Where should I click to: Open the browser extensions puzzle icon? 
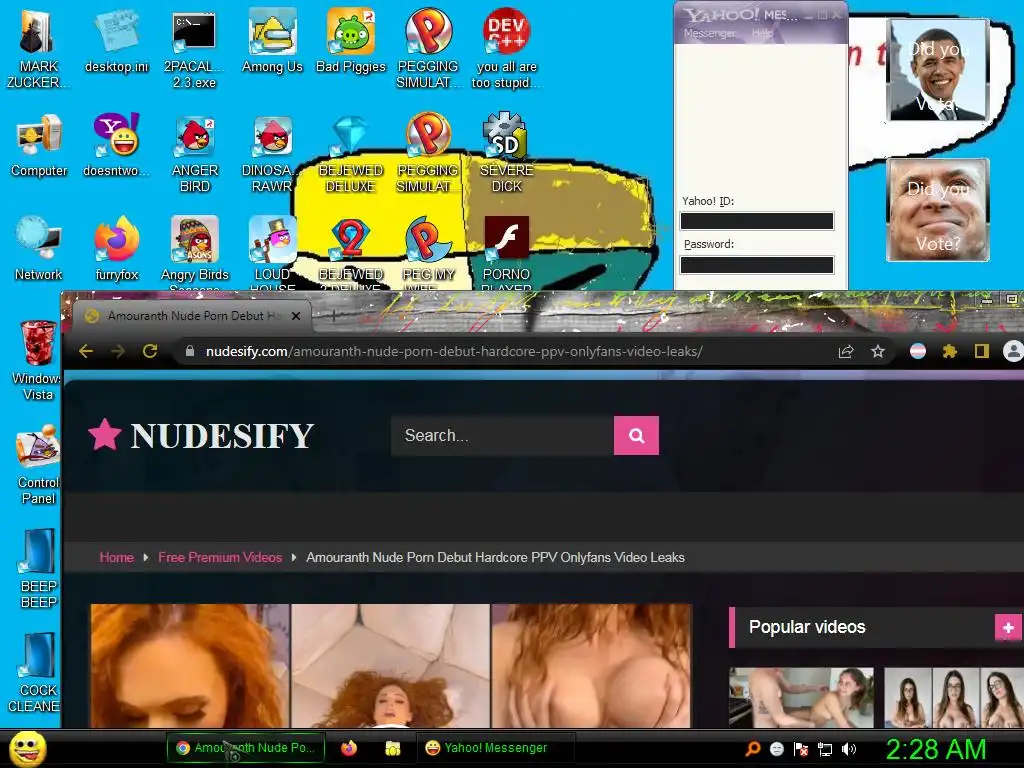point(950,351)
